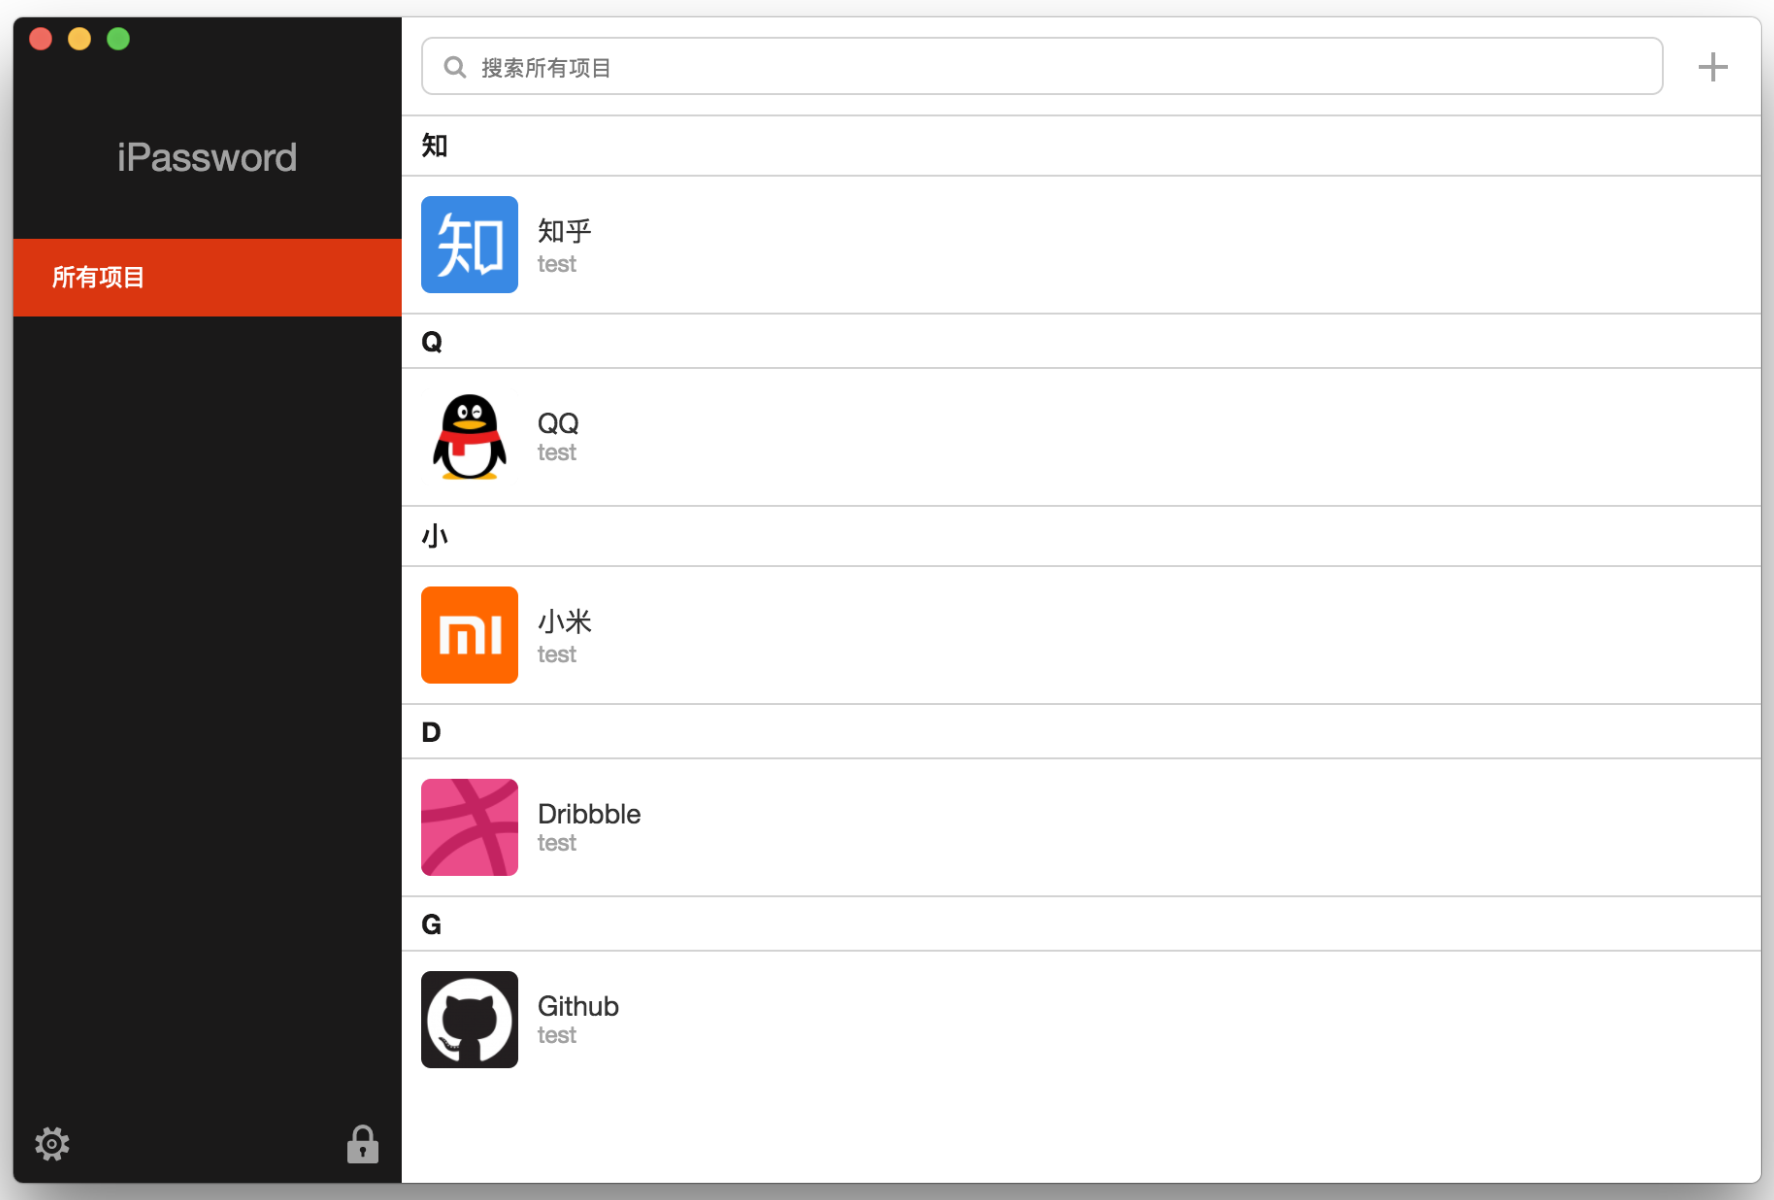Open the QQ penguin icon
Screen dimensions: 1774x1200
tap(469, 437)
